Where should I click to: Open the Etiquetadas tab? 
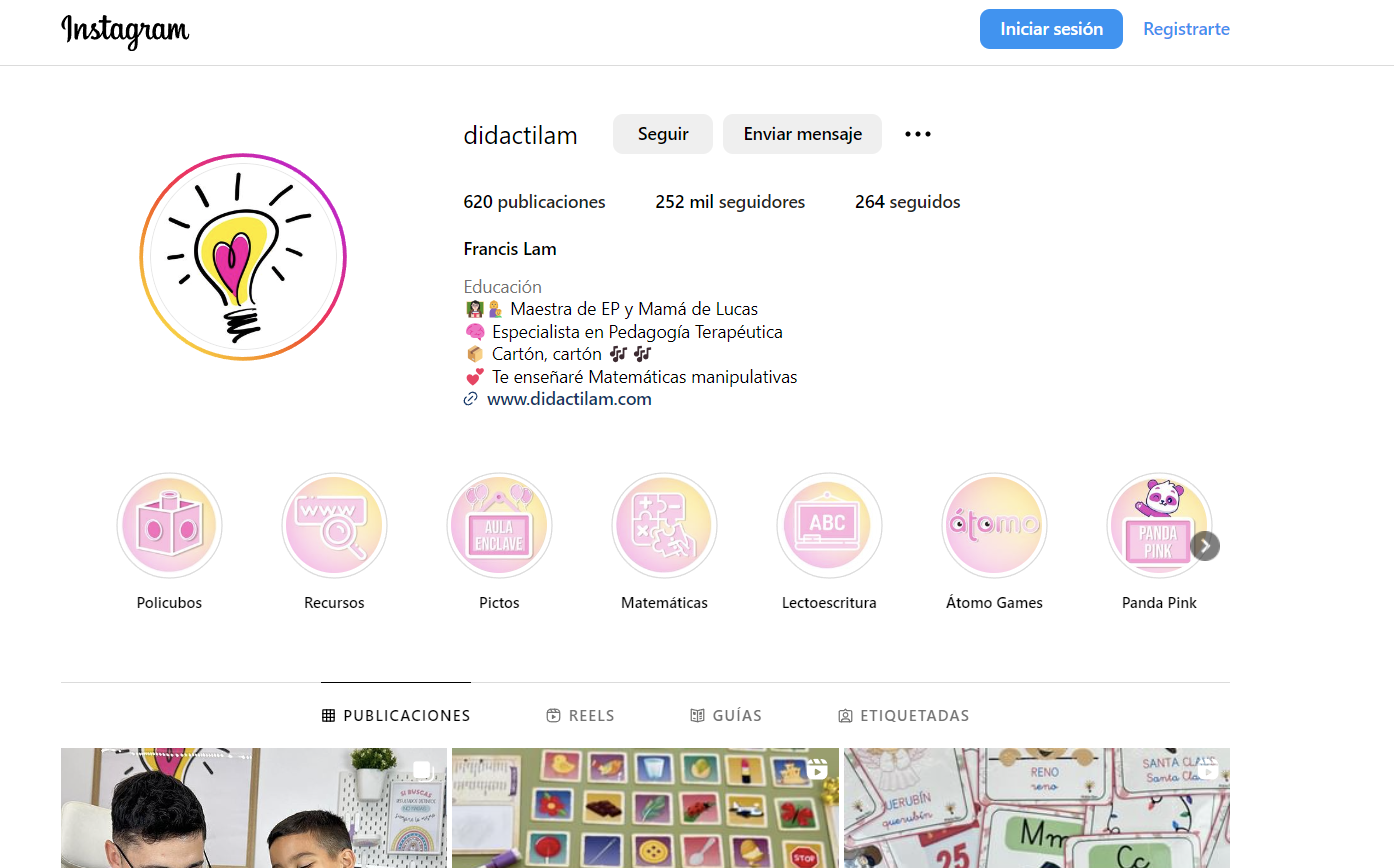904,716
